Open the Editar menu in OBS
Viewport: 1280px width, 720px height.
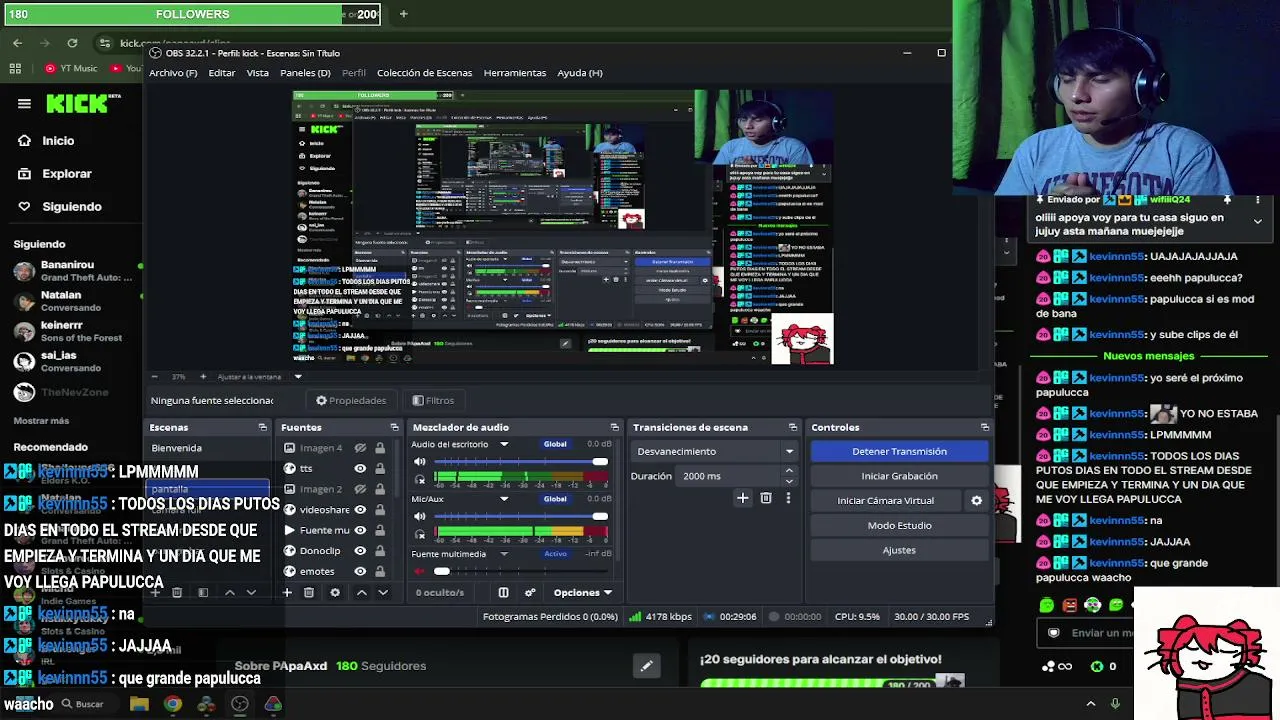point(222,73)
